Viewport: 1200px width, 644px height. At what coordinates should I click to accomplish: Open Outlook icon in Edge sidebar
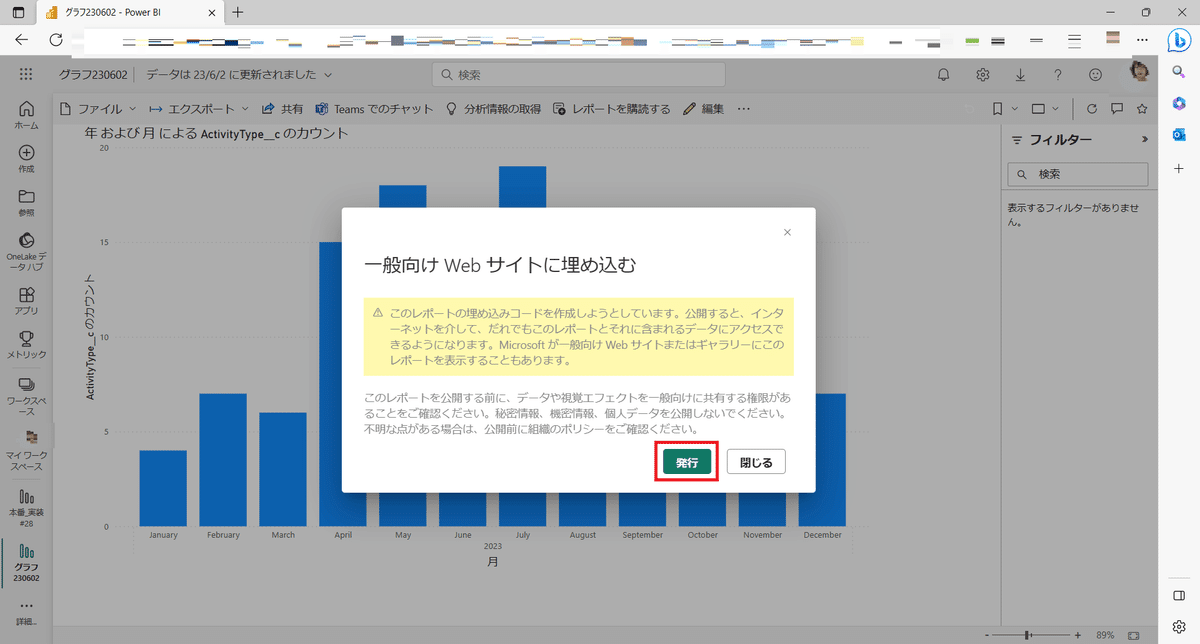[x=1179, y=135]
